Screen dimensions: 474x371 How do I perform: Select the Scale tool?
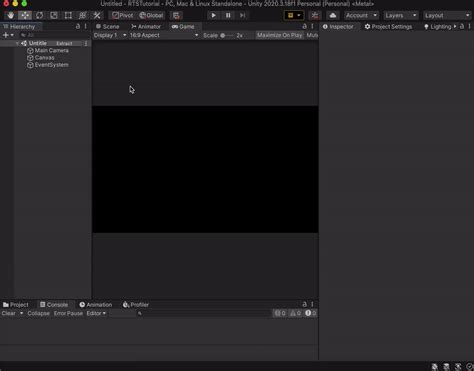pos(54,15)
